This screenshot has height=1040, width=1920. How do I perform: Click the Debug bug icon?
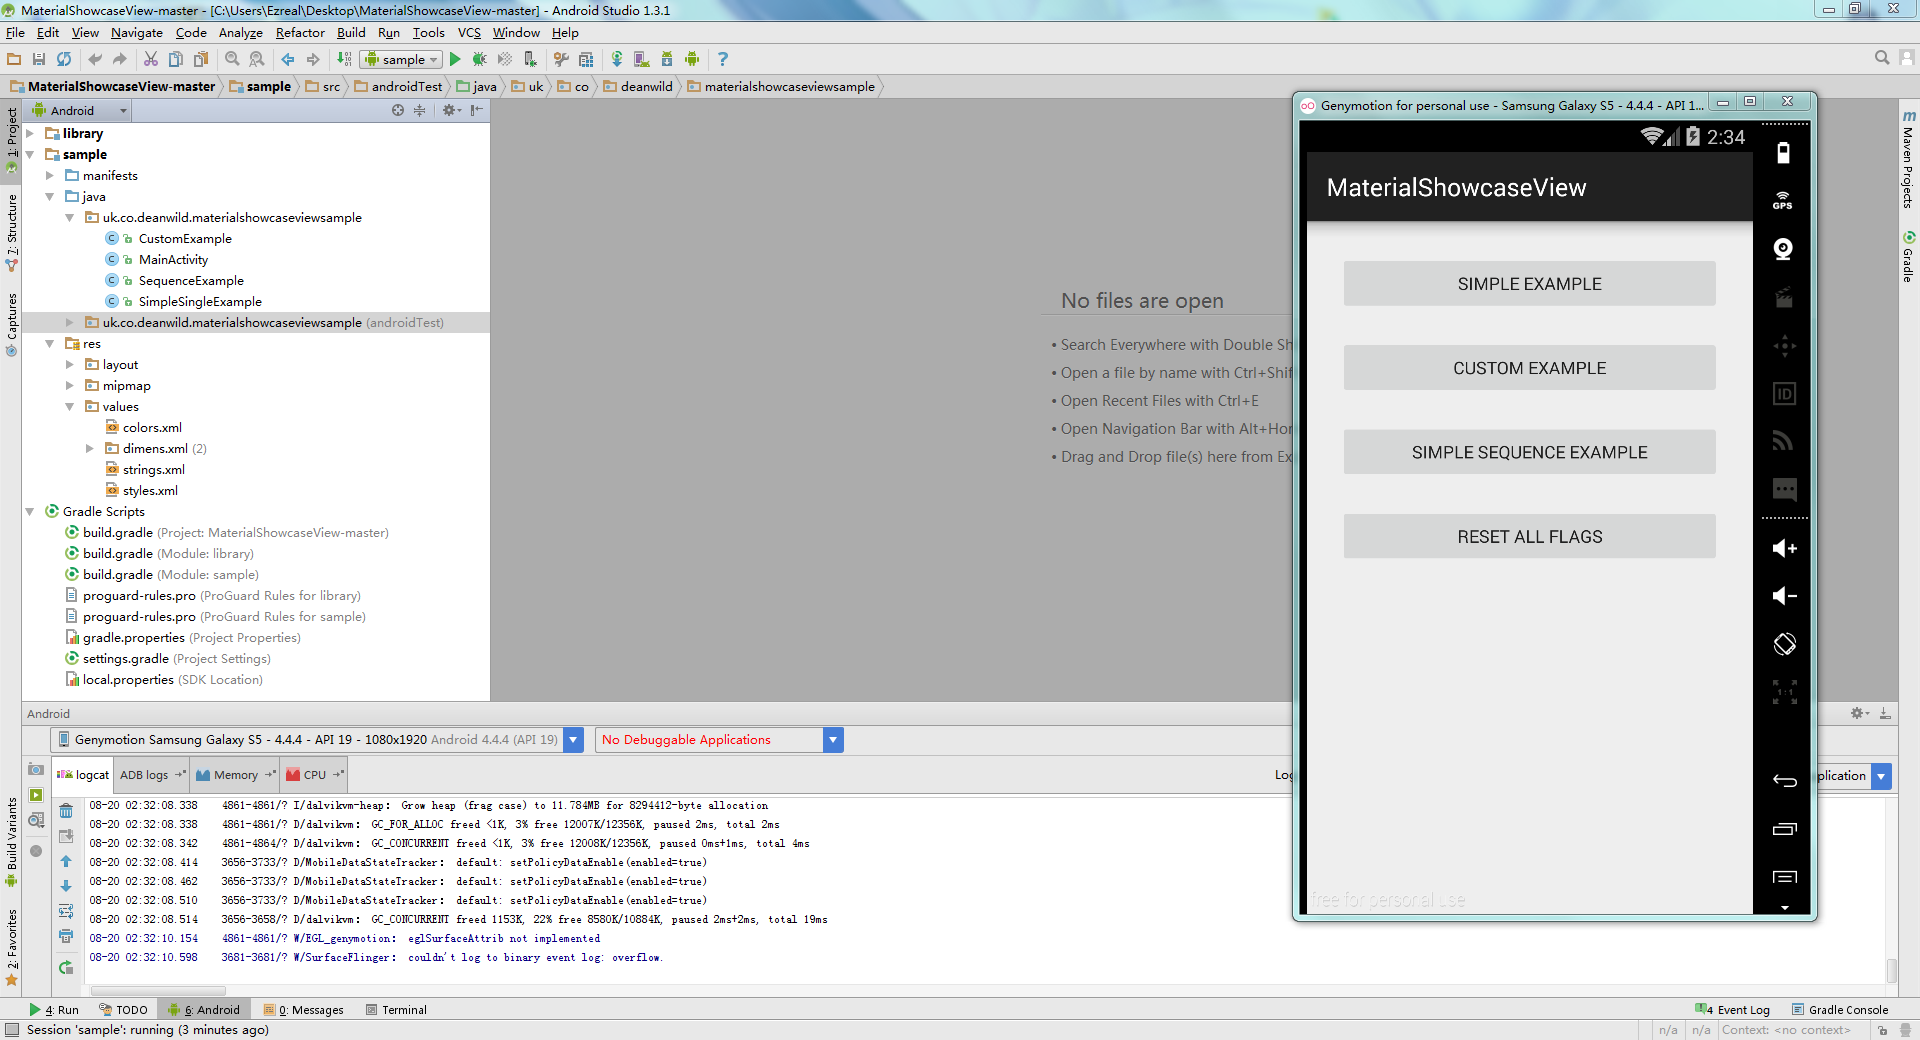click(x=479, y=59)
